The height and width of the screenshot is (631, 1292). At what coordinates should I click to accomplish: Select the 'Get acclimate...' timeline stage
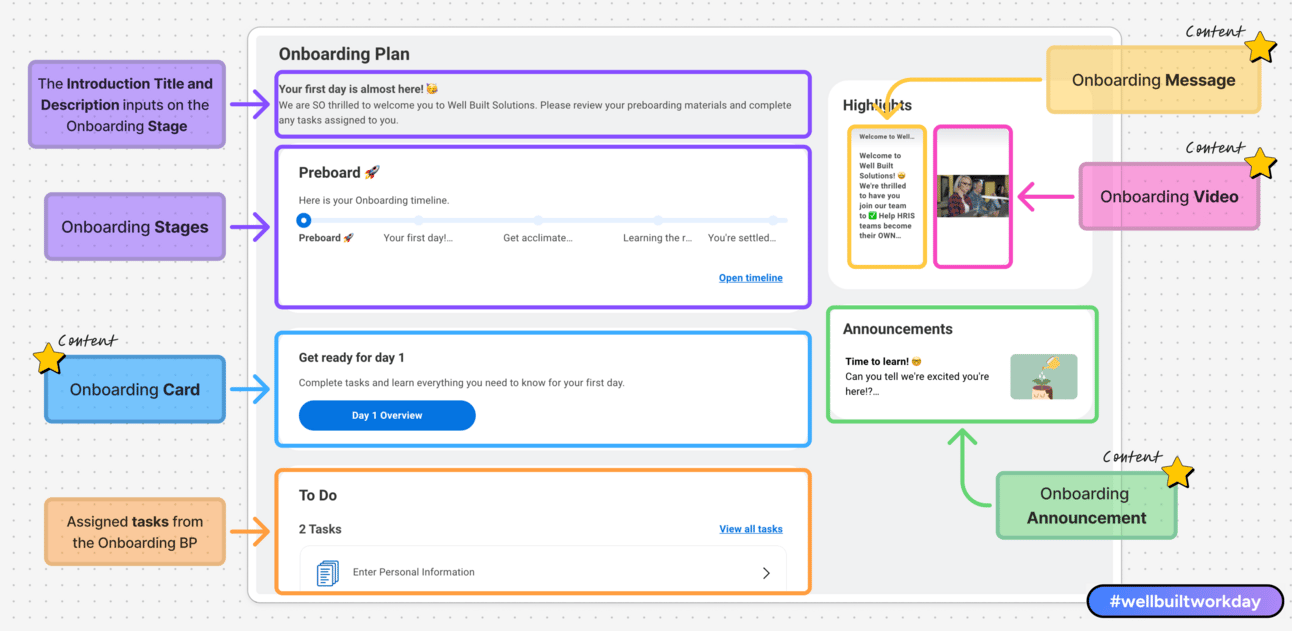pos(538,238)
